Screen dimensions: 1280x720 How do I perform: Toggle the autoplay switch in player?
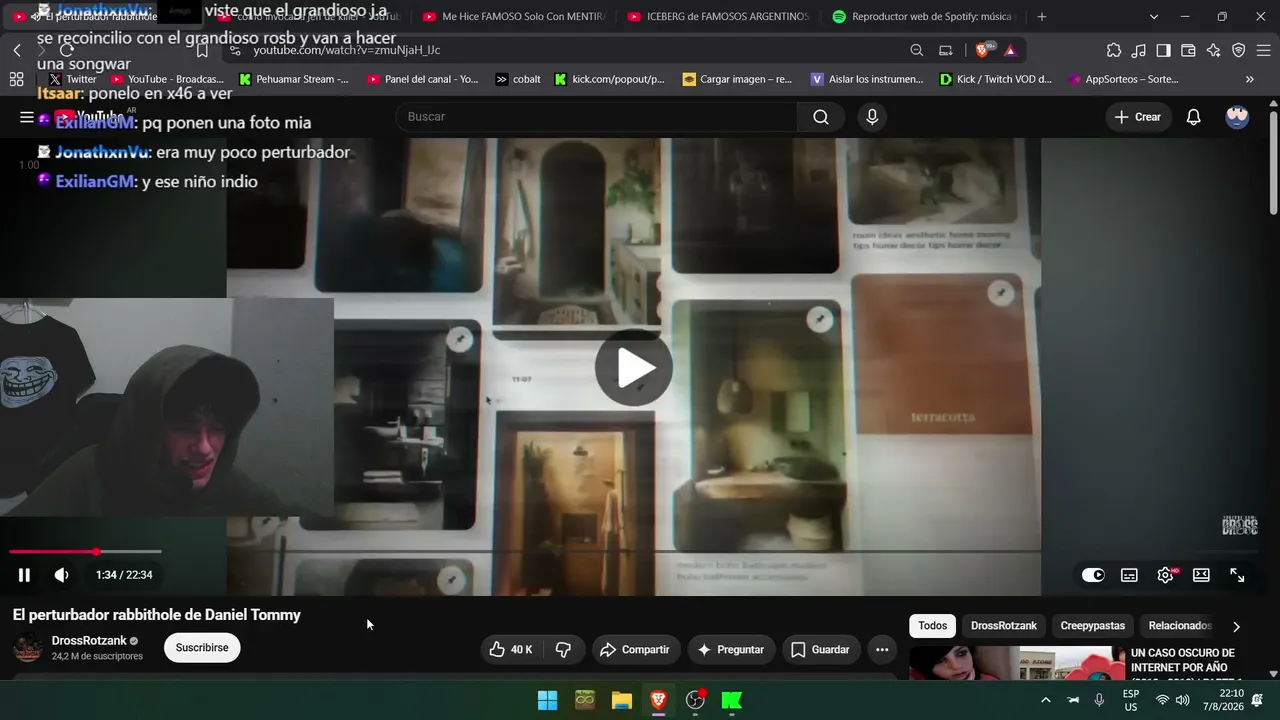1093,575
